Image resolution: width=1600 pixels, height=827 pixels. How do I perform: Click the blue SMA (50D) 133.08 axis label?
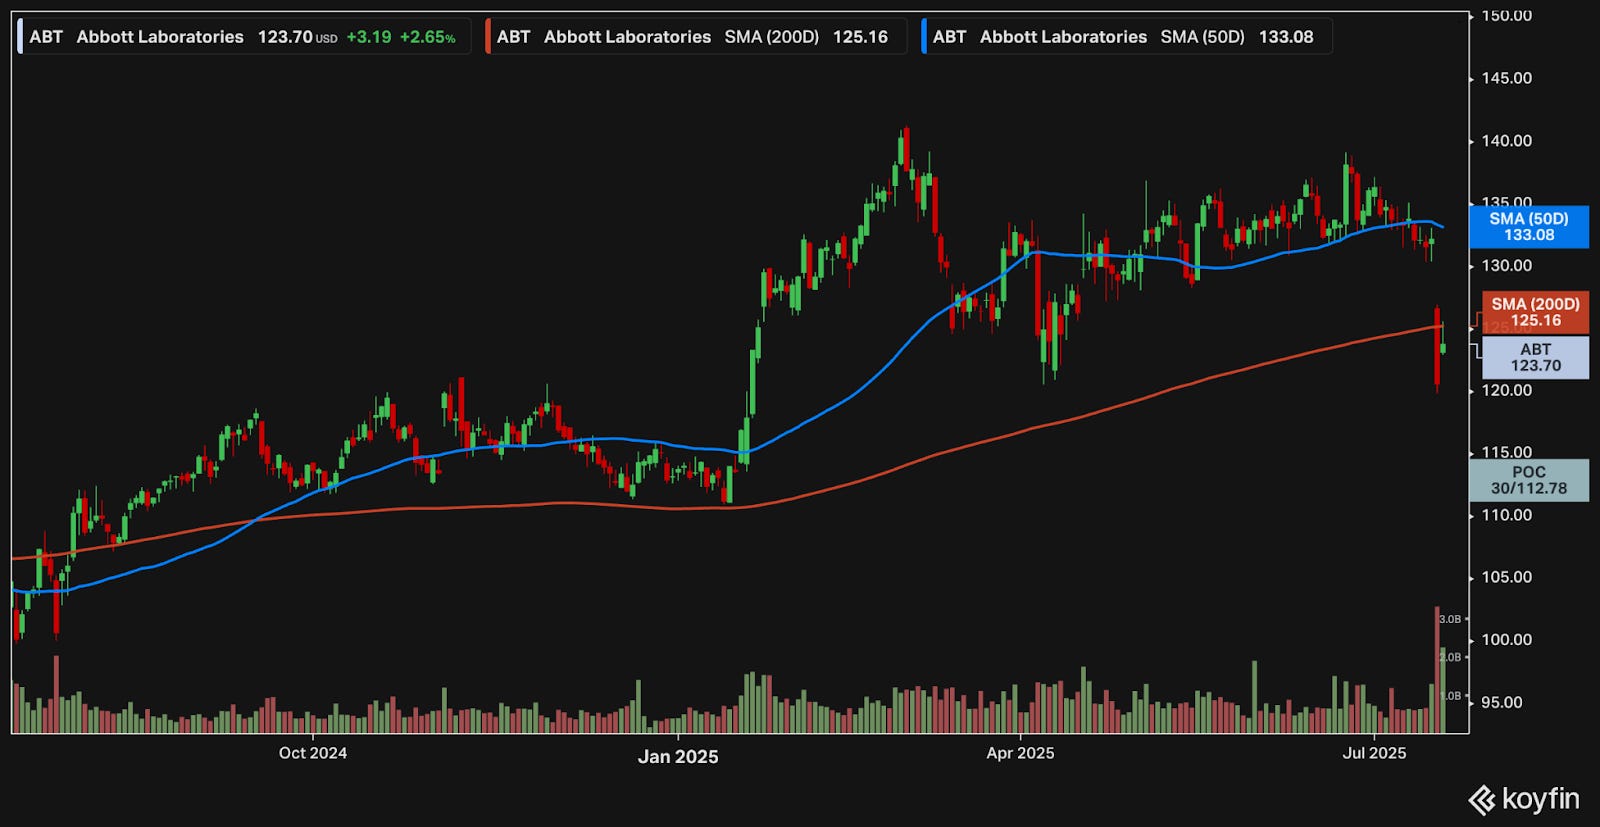(1528, 227)
